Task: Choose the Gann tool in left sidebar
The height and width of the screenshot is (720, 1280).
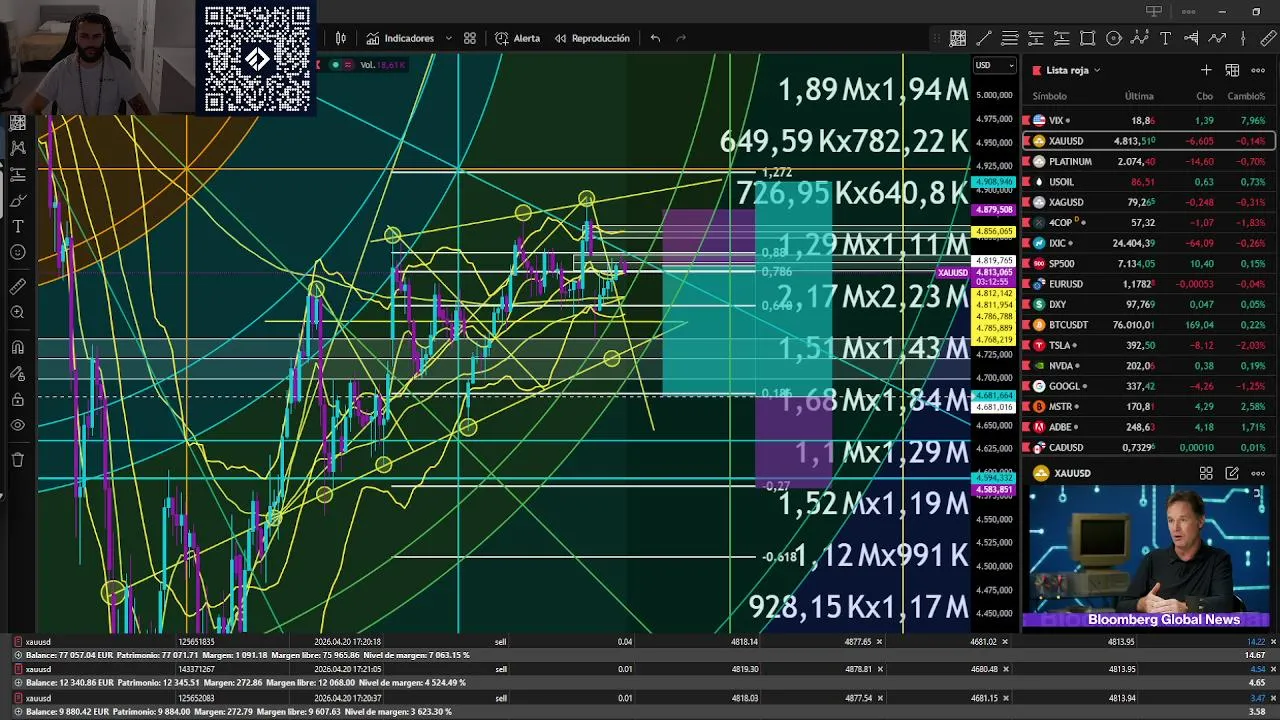Action: tap(18, 122)
